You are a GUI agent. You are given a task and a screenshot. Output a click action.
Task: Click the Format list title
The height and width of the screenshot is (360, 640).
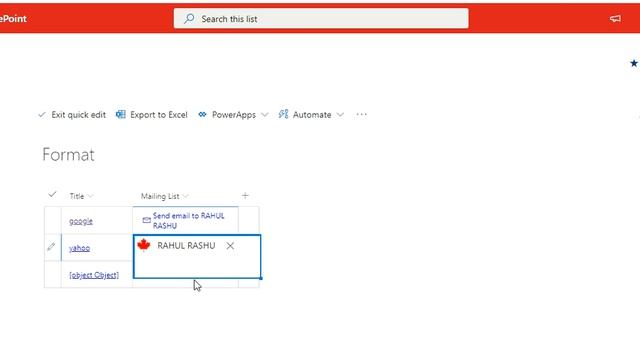(x=68, y=155)
